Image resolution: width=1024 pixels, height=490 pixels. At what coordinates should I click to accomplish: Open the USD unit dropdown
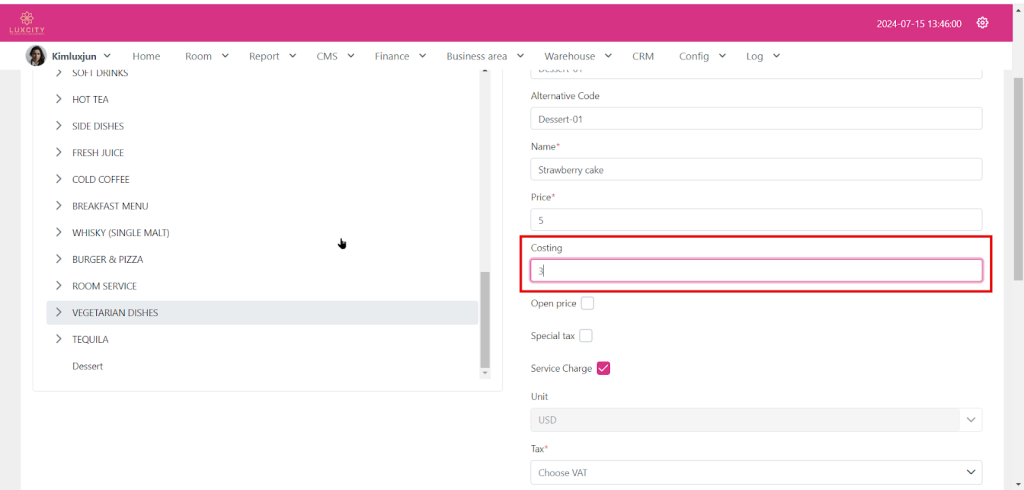coord(755,420)
